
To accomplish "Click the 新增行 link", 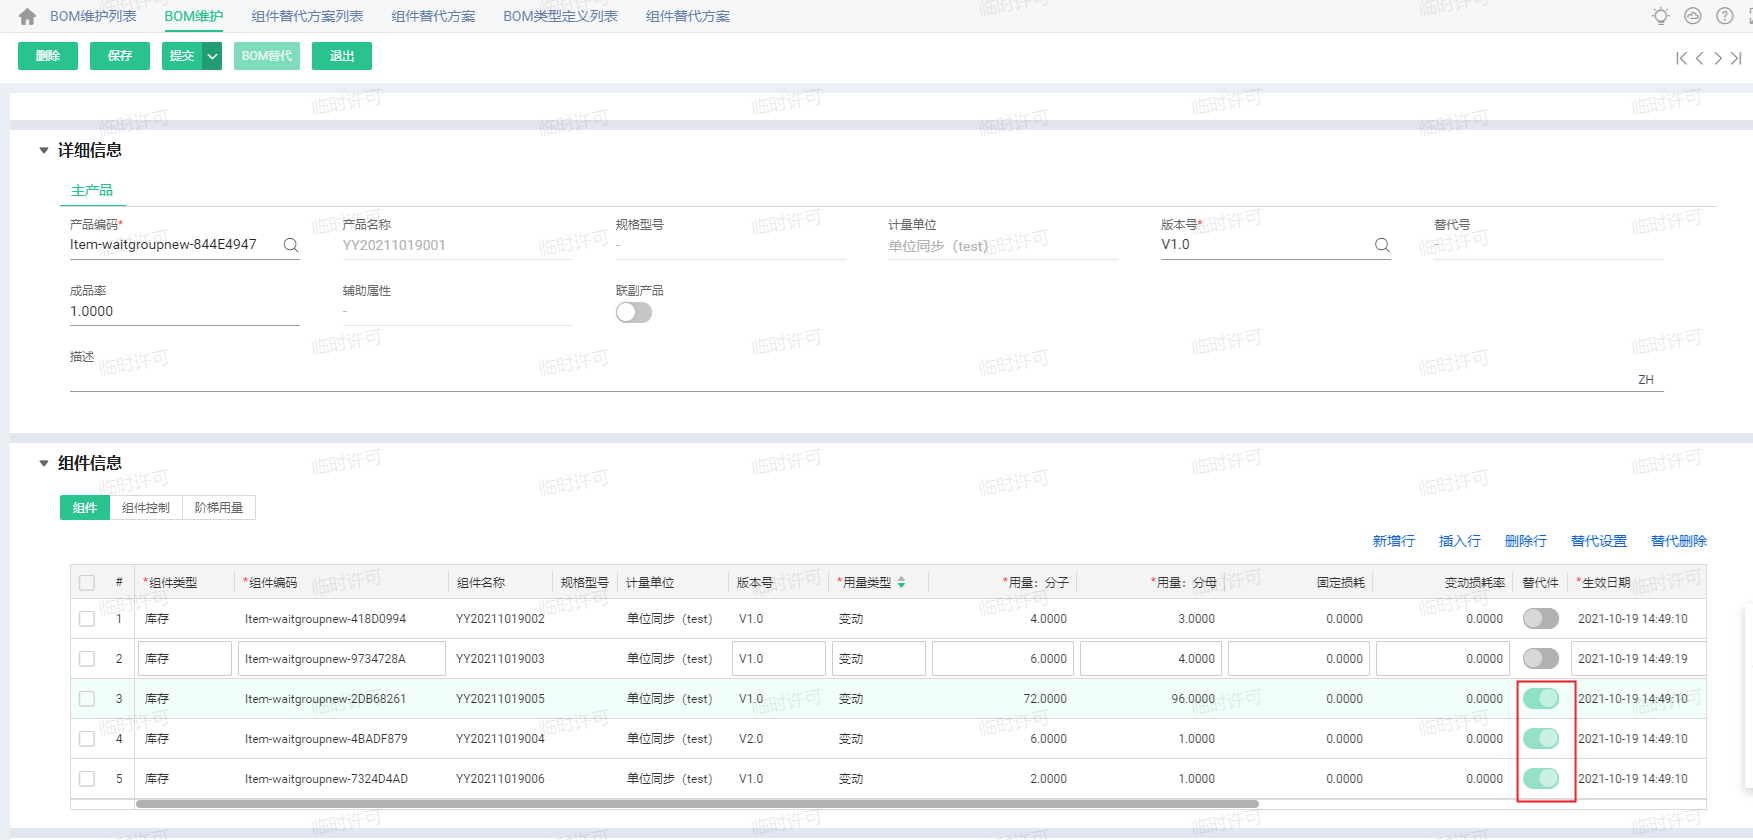I will tap(1393, 541).
